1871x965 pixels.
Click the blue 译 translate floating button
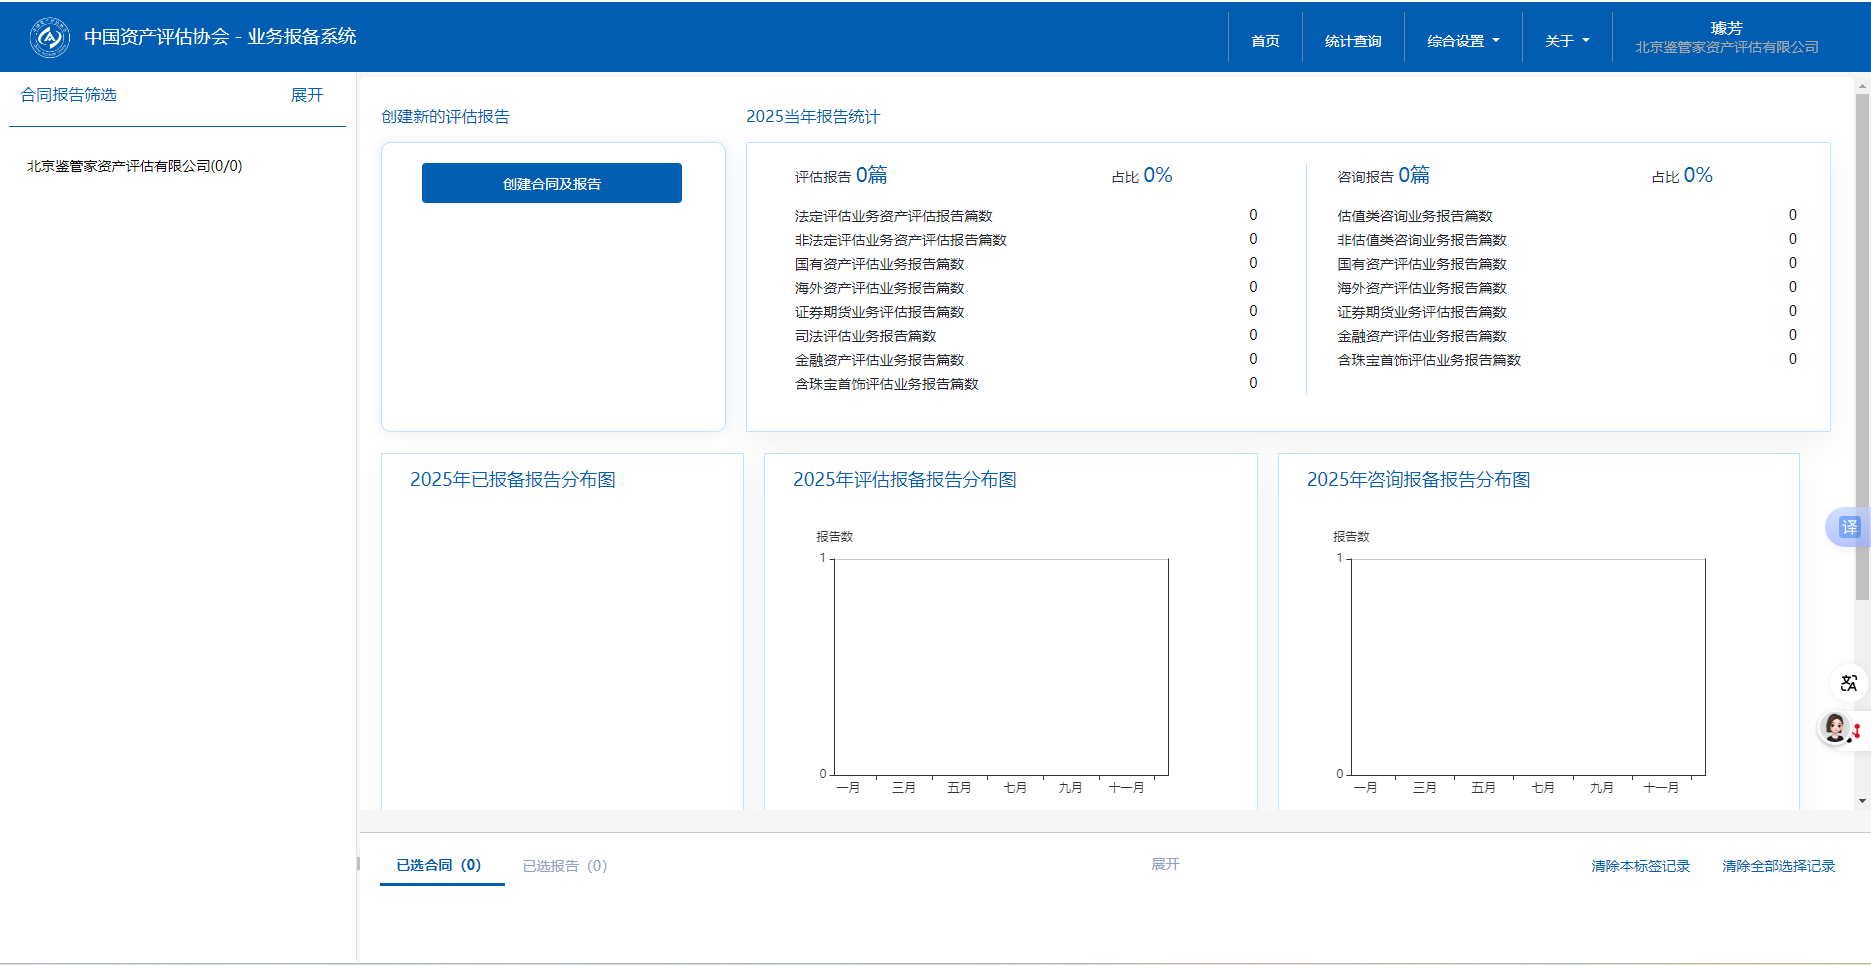pos(1848,527)
